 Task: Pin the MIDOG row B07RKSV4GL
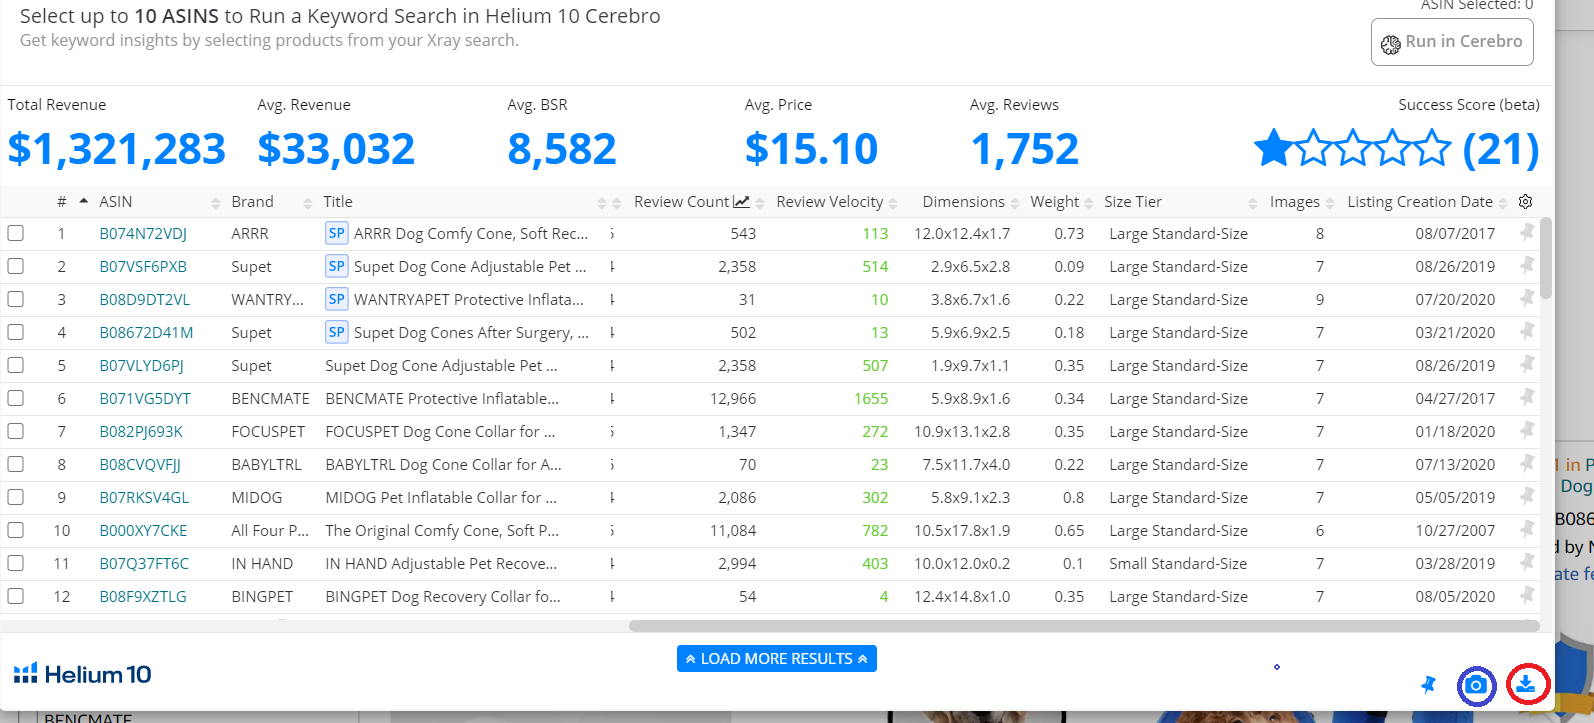pos(1527,496)
